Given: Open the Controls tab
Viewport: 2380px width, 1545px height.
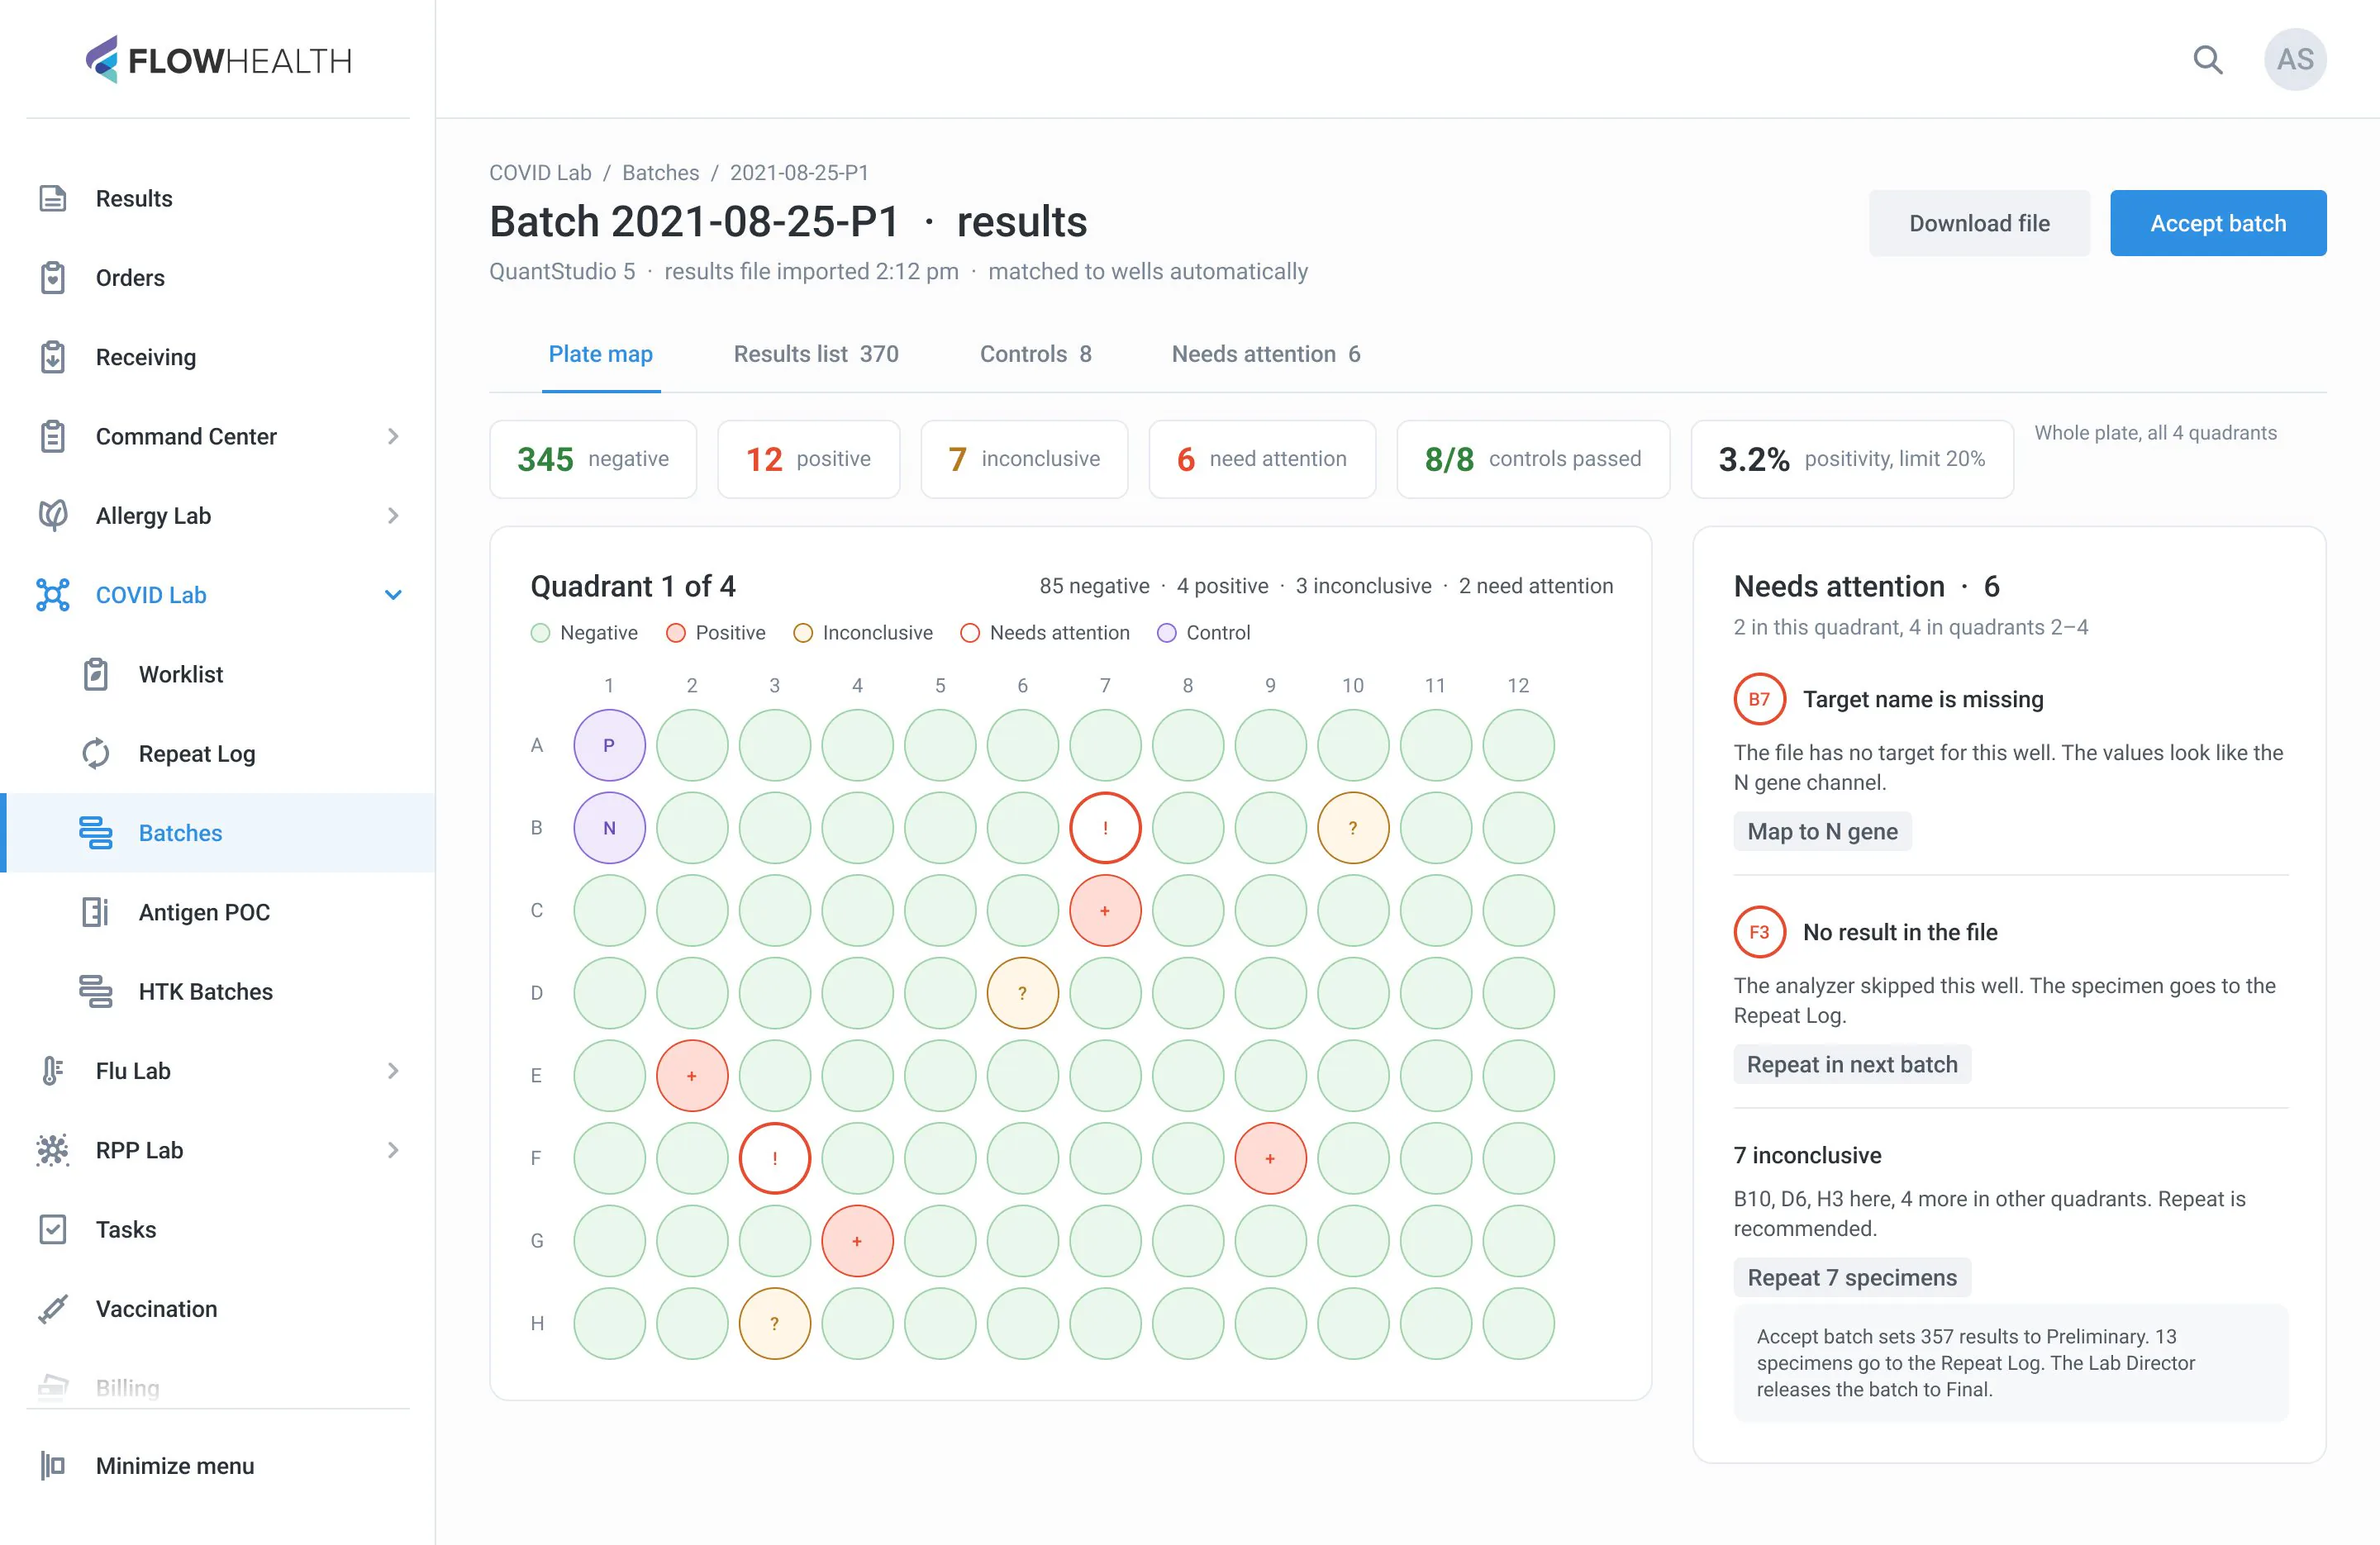Looking at the screenshot, I should [1036, 354].
